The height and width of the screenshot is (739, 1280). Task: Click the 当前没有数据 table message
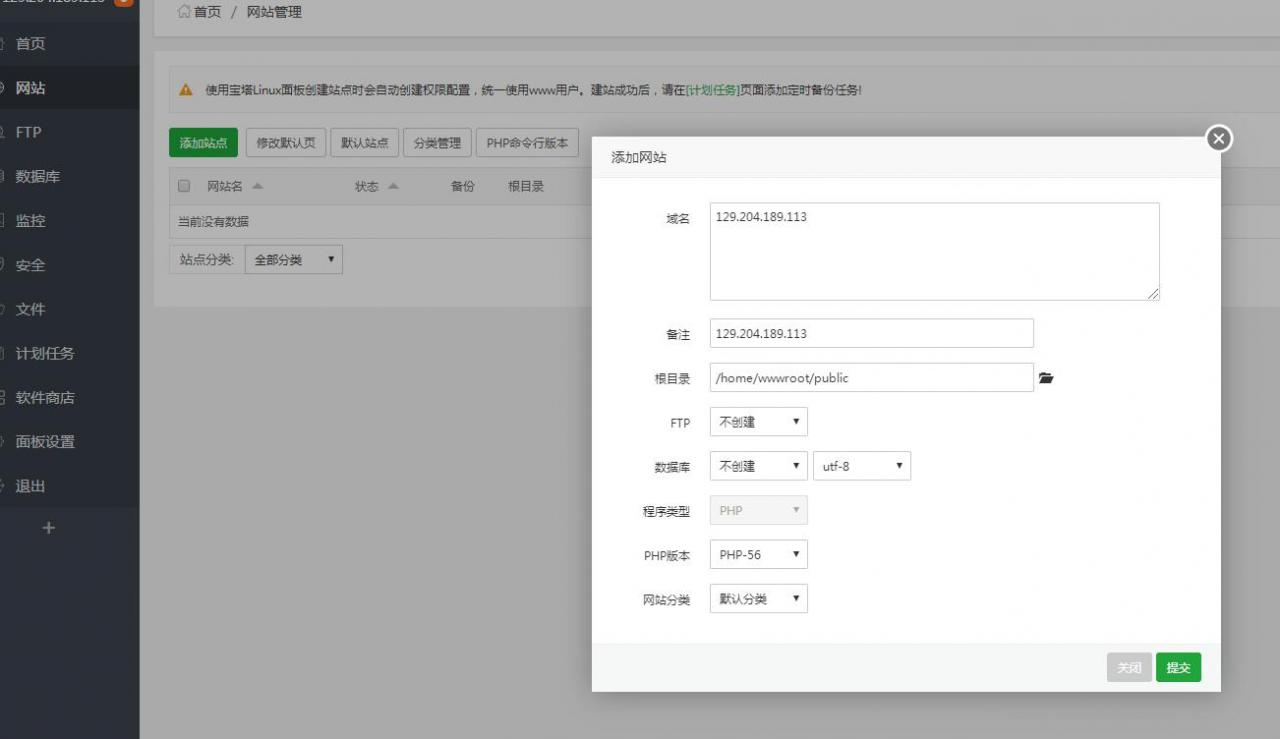click(213, 222)
